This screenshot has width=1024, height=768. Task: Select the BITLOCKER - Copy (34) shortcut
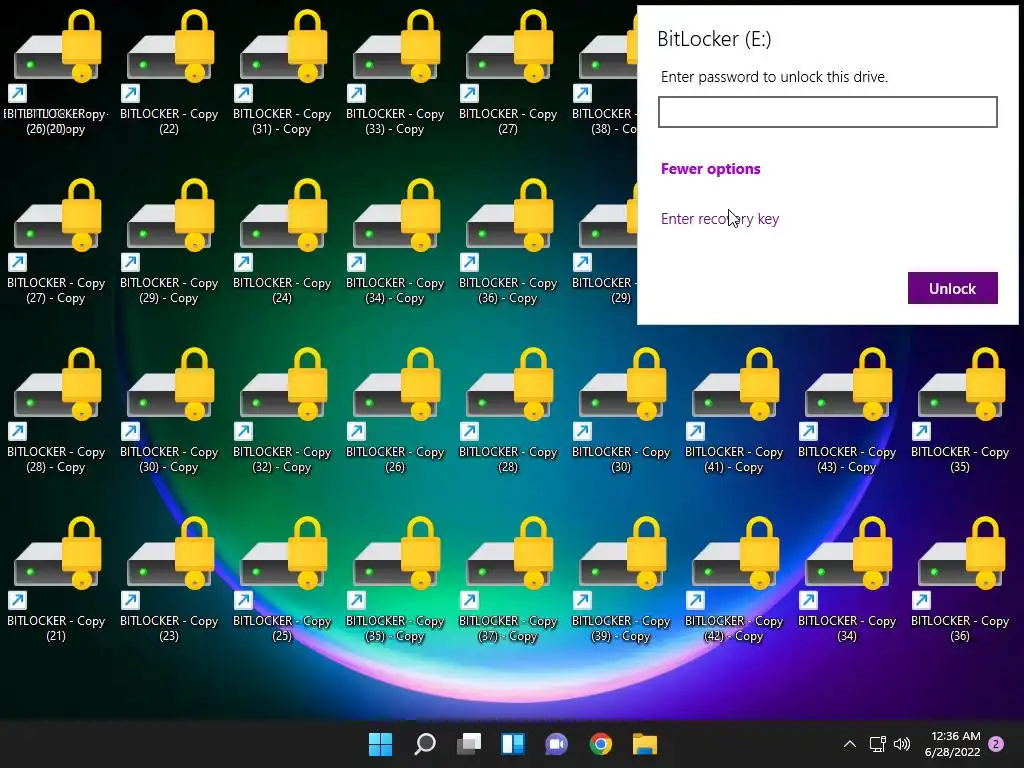847,579
